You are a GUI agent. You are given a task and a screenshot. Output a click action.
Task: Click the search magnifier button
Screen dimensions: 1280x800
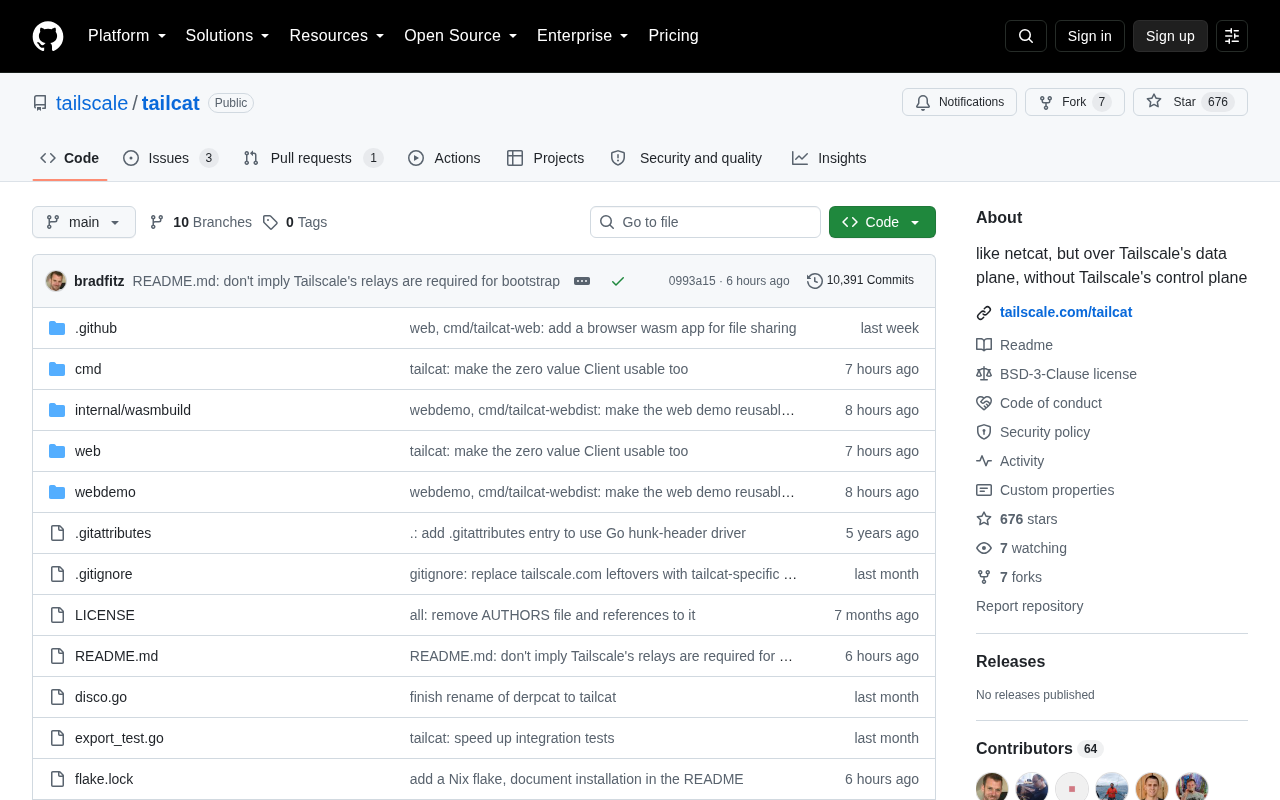pyautogui.click(x=1026, y=36)
